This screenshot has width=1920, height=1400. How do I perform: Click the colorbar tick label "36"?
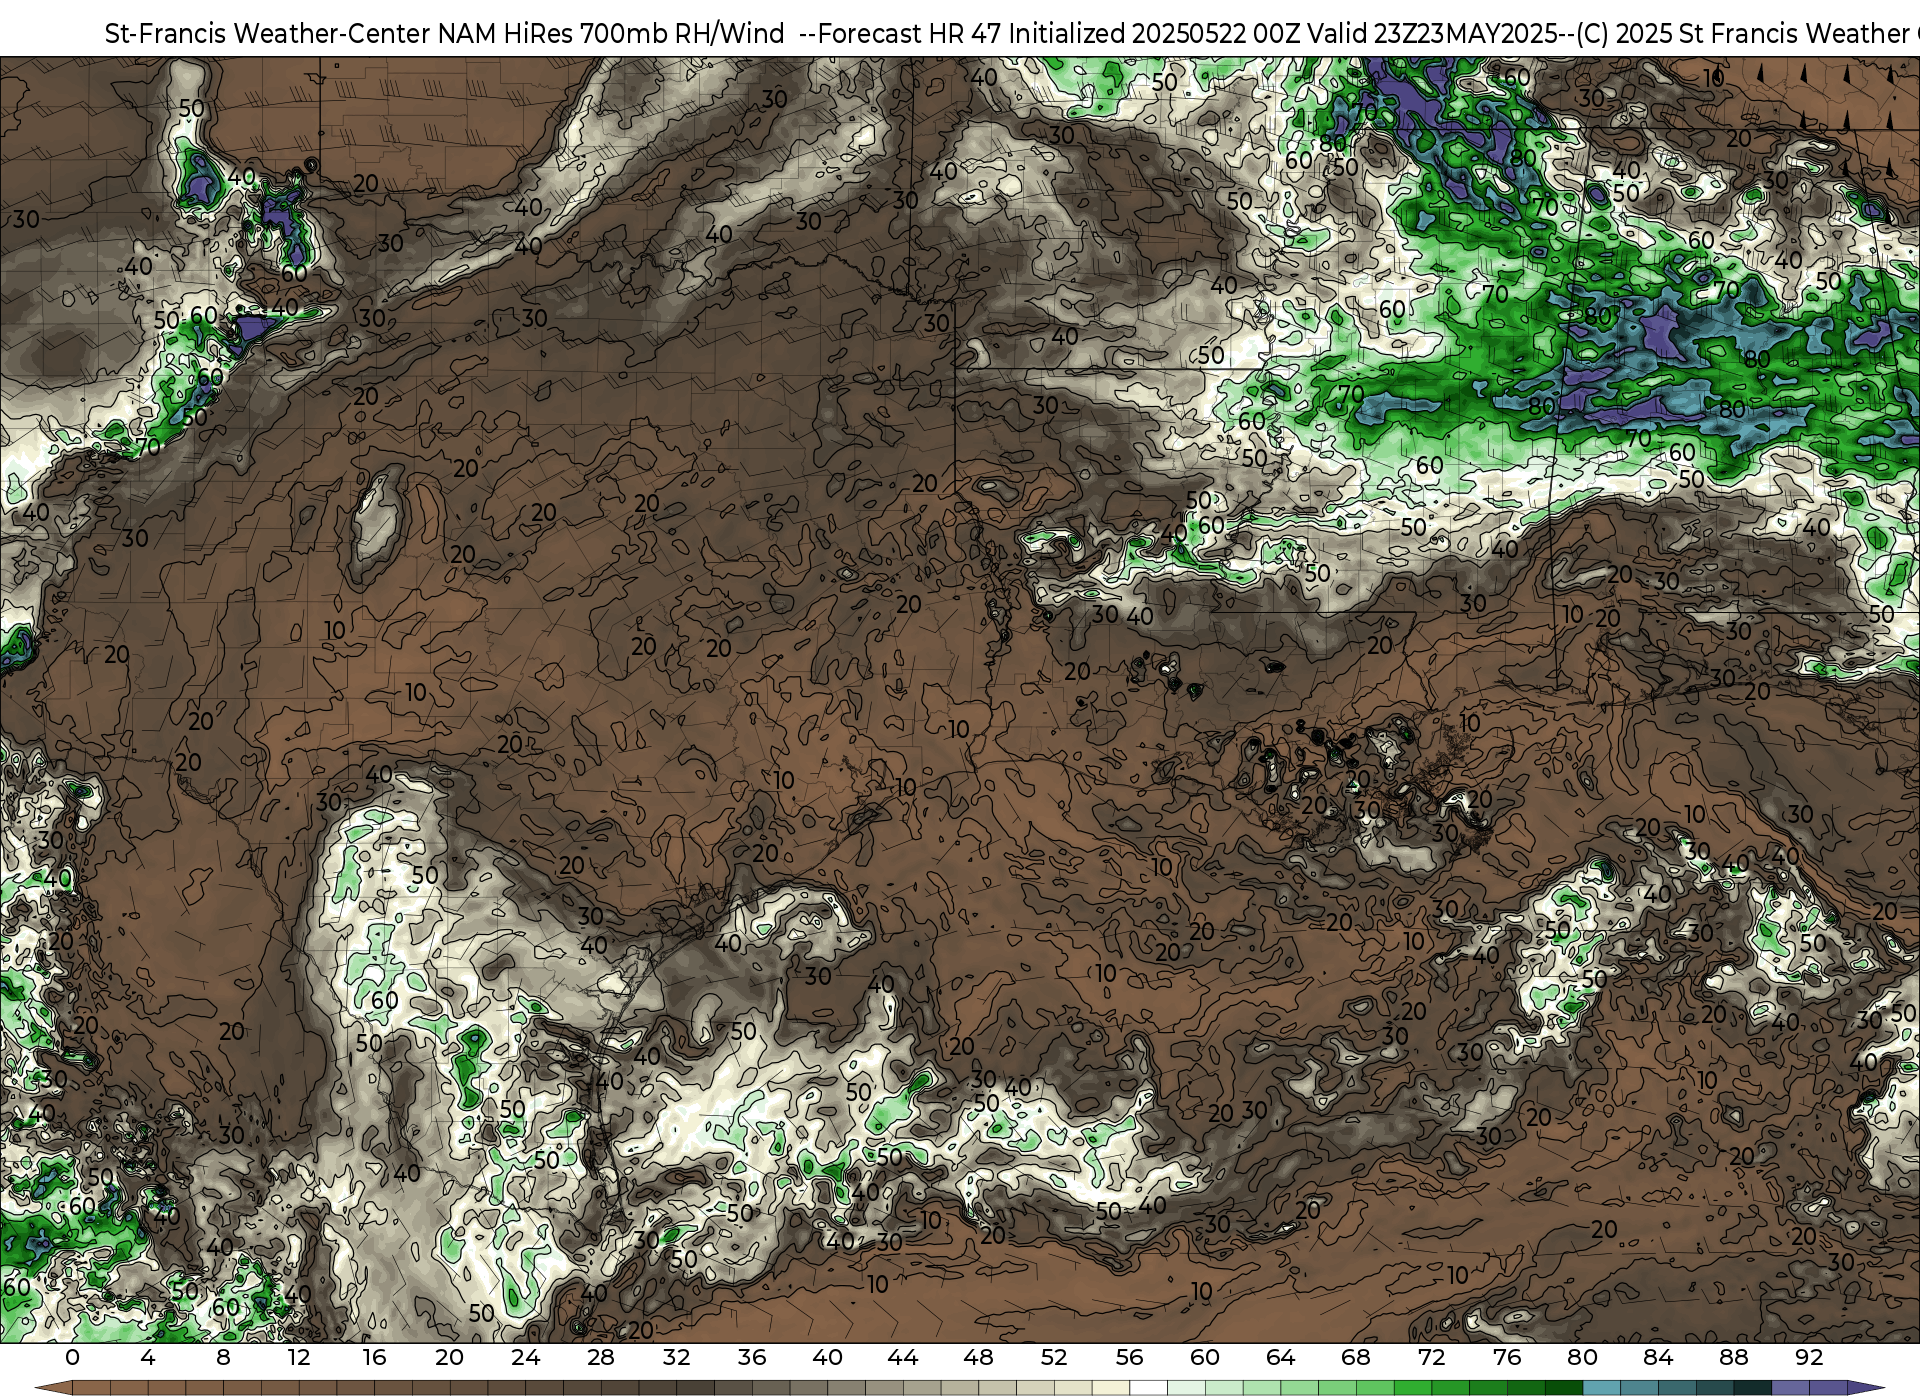point(752,1357)
